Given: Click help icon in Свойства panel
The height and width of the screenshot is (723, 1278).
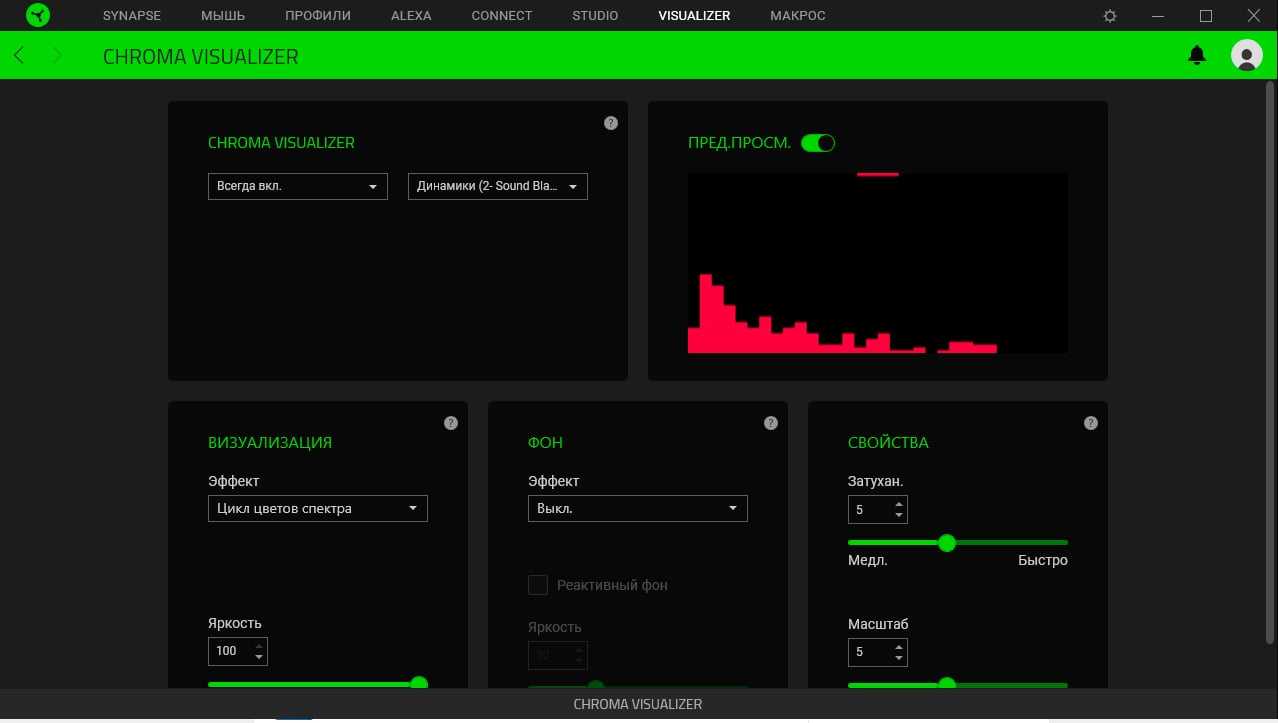Looking at the screenshot, I should 1091,423.
